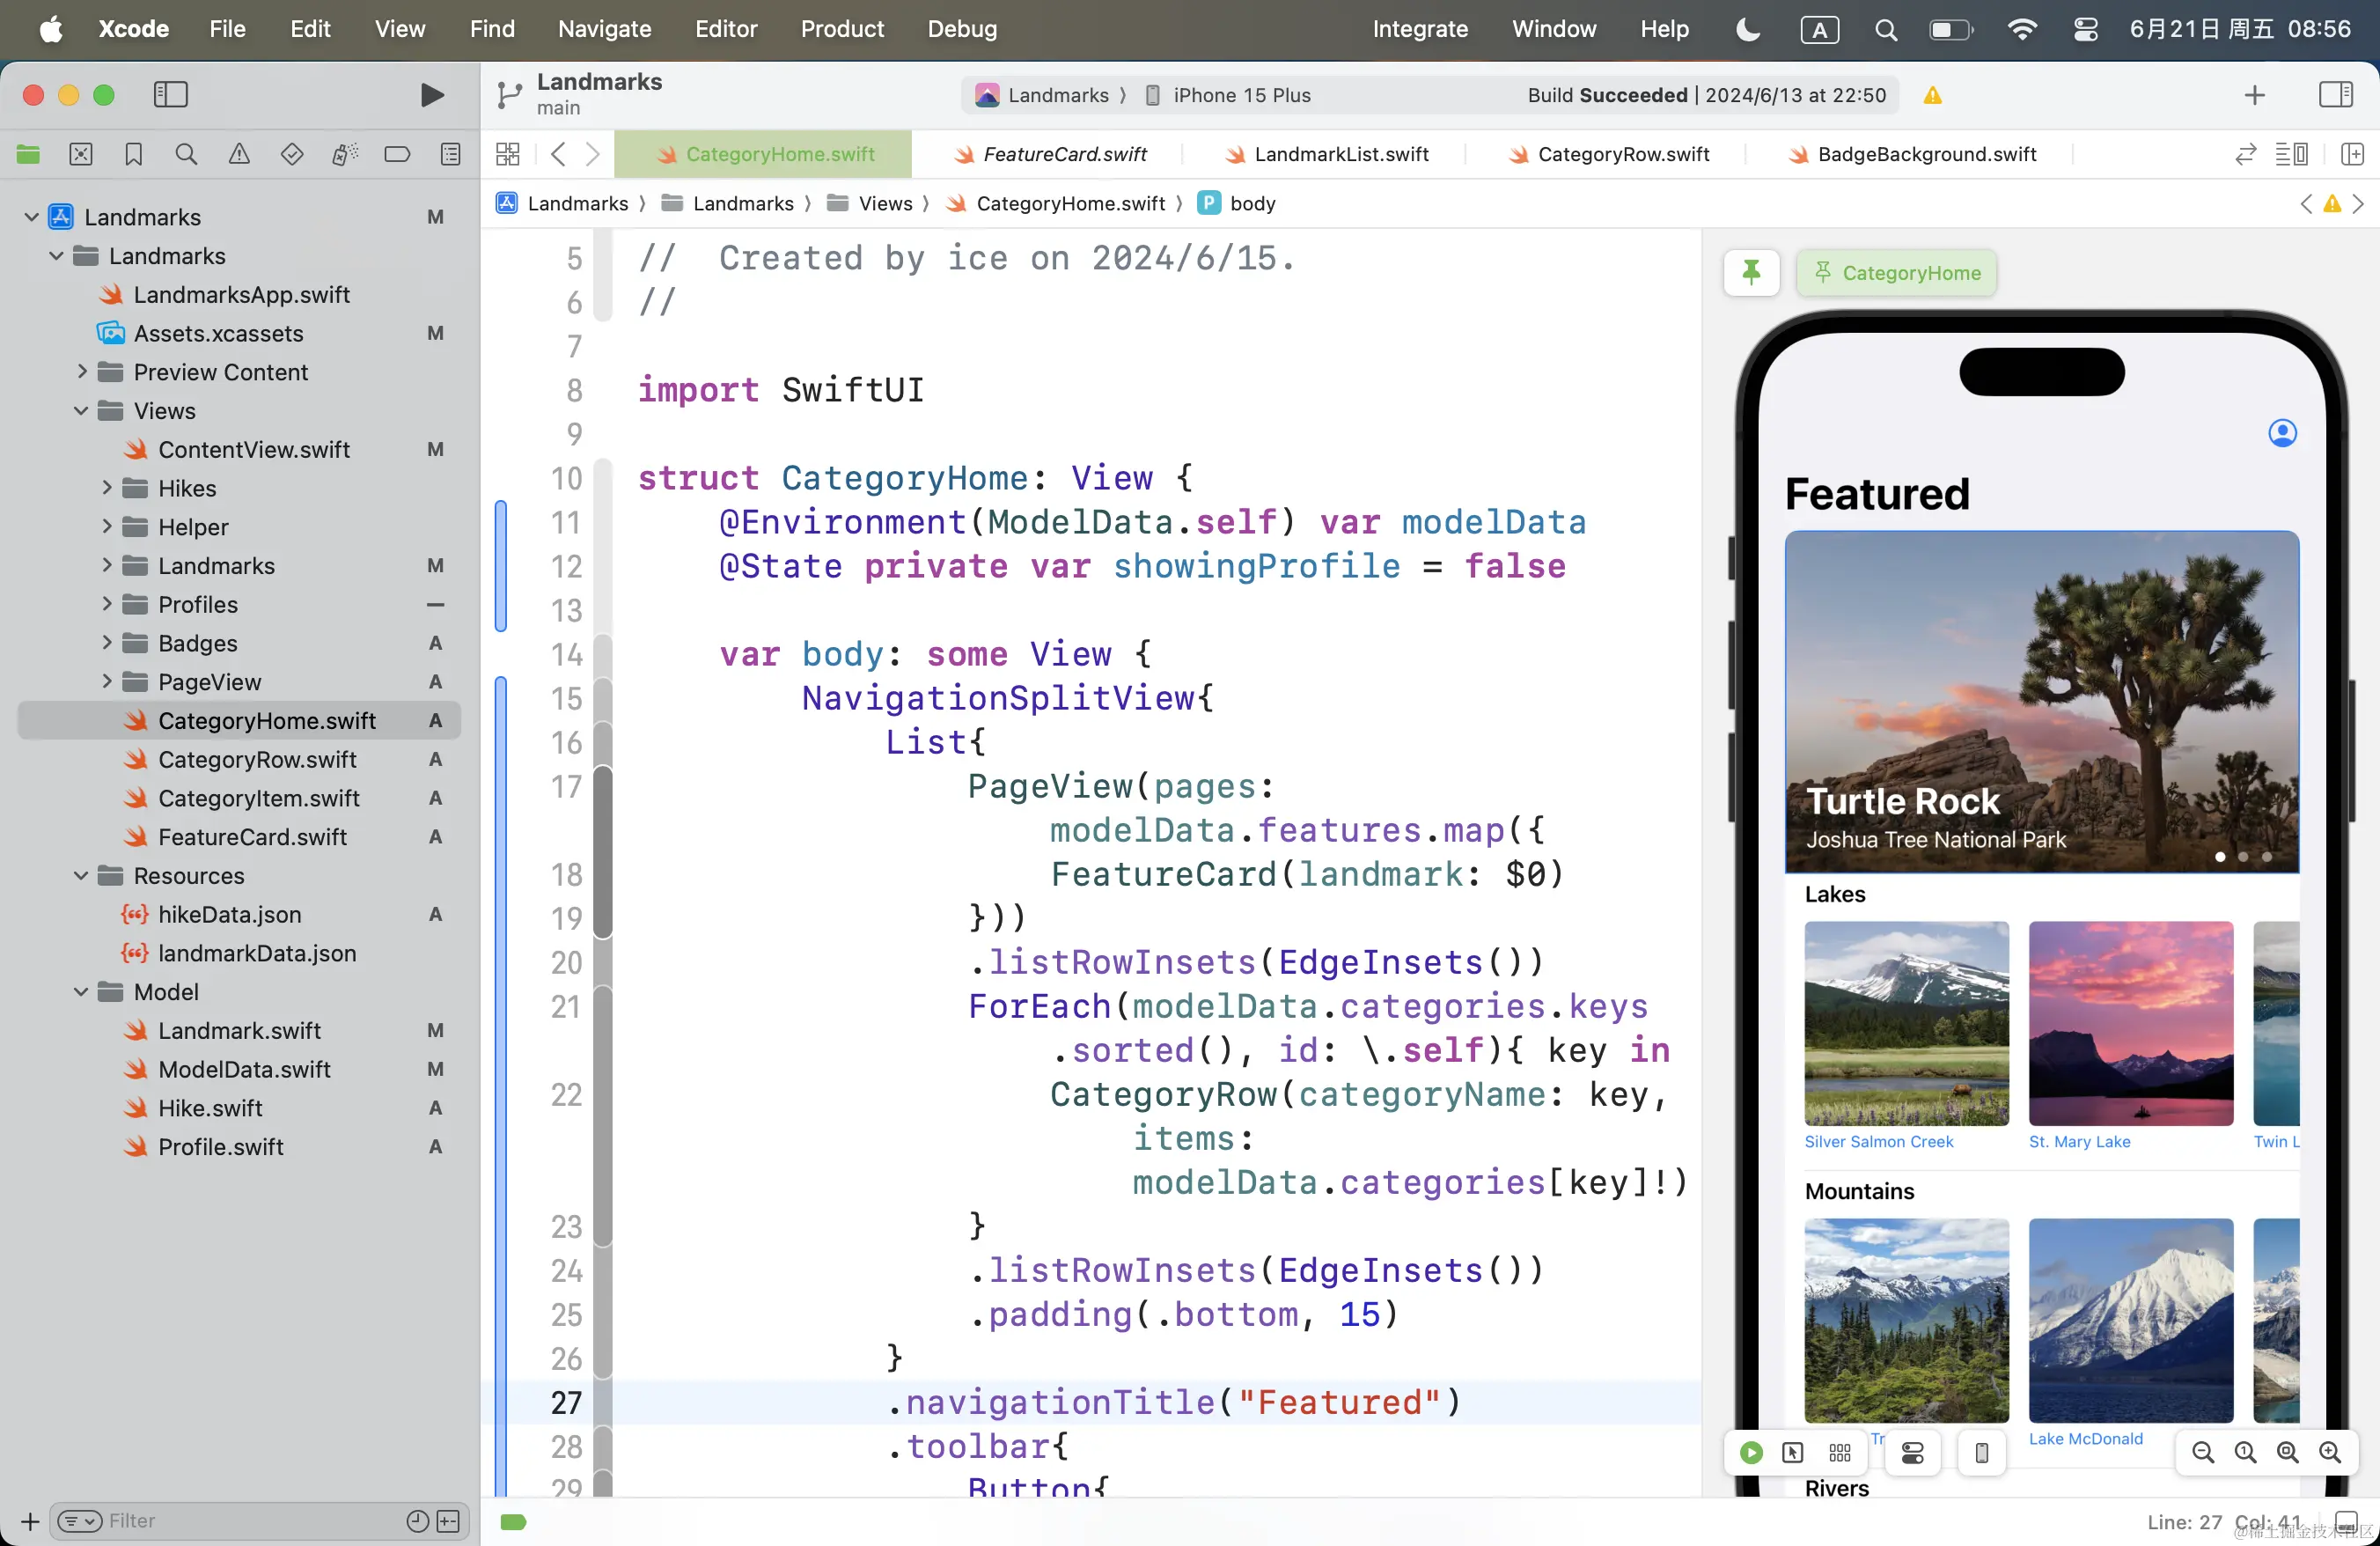
Task: Toggle the navigator sidebar visibility
Action: (171, 95)
